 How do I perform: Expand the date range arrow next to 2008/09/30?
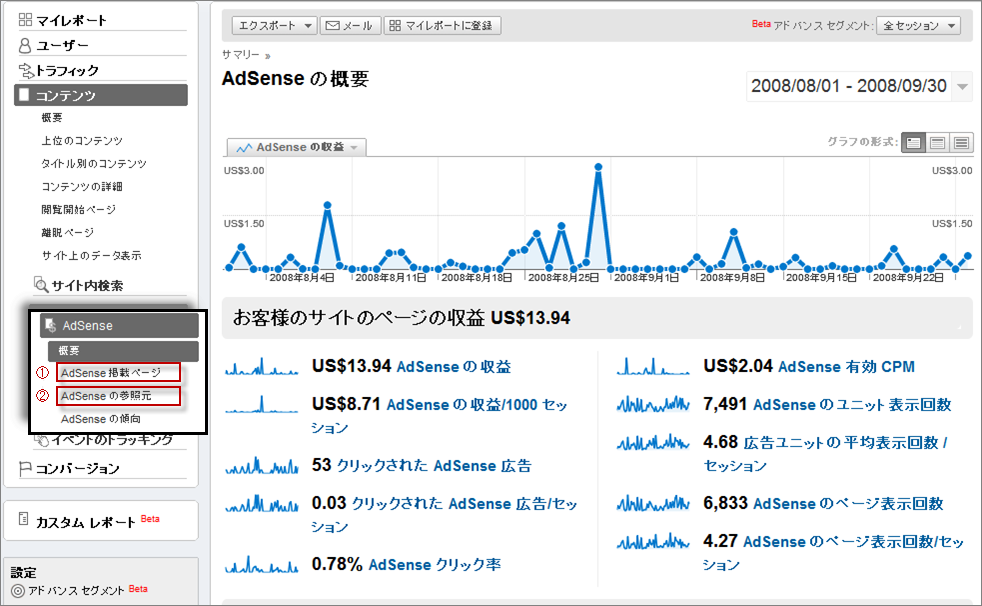tap(963, 87)
